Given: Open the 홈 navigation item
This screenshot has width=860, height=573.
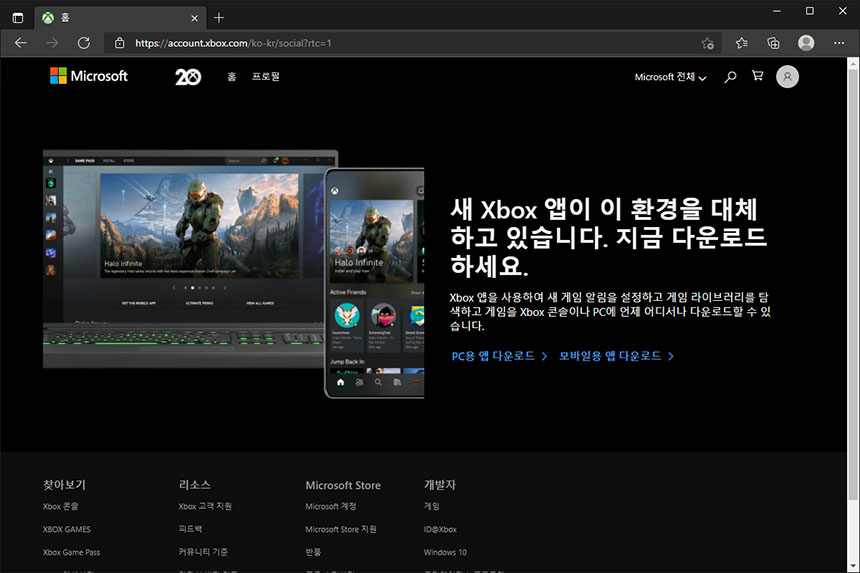Looking at the screenshot, I should 231,77.
